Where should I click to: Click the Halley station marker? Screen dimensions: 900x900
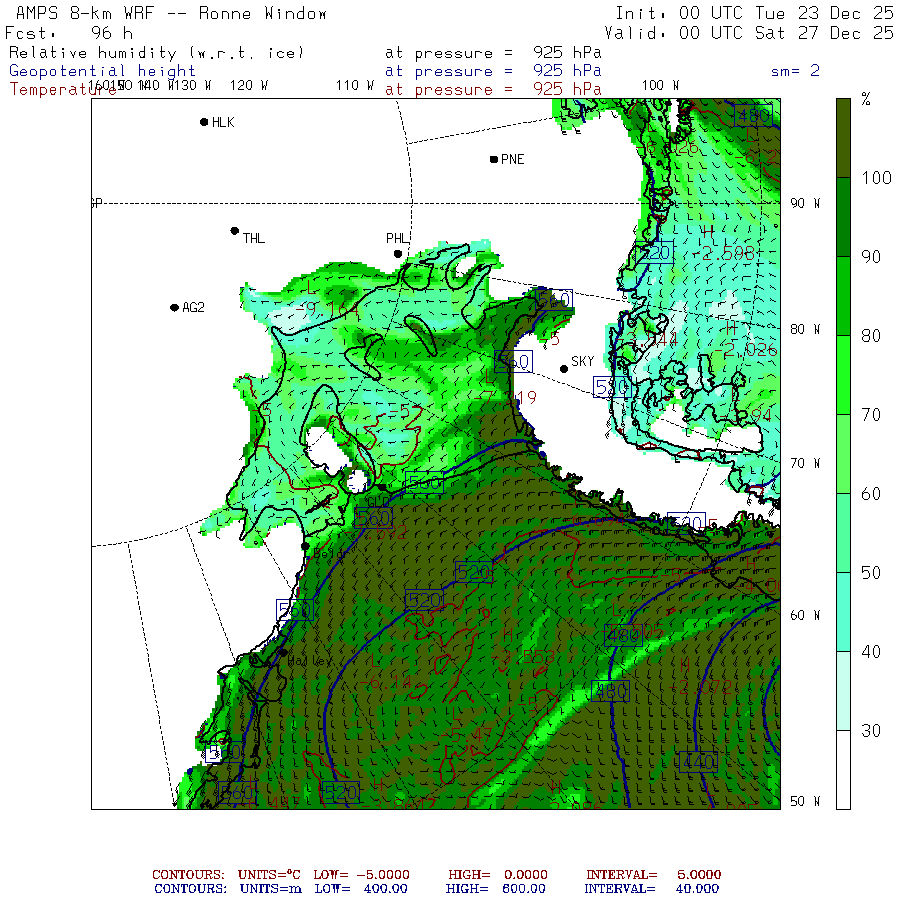click(x=283, y=653)
